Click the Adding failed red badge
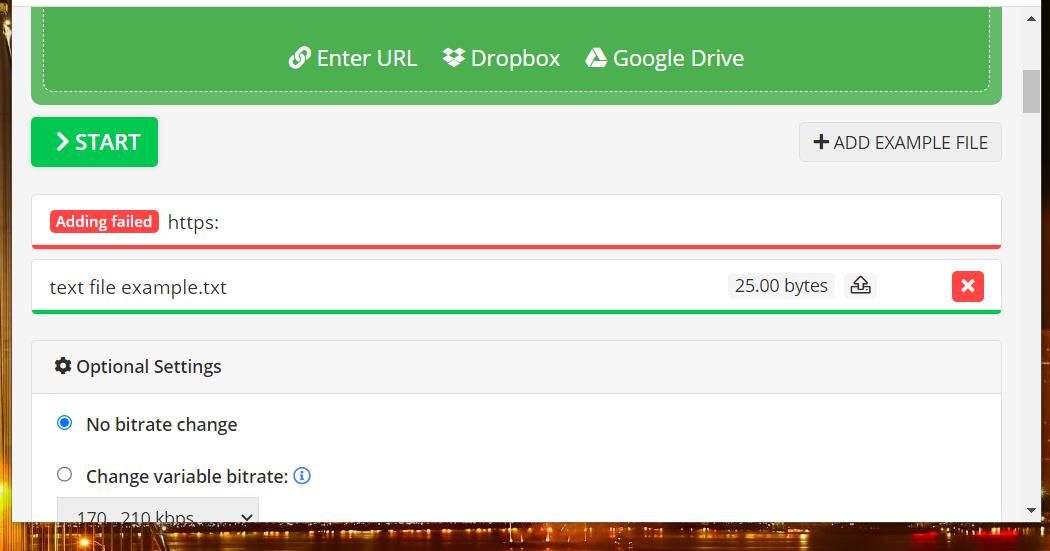This screenshot has width=1050, height=551. (104, 222)
